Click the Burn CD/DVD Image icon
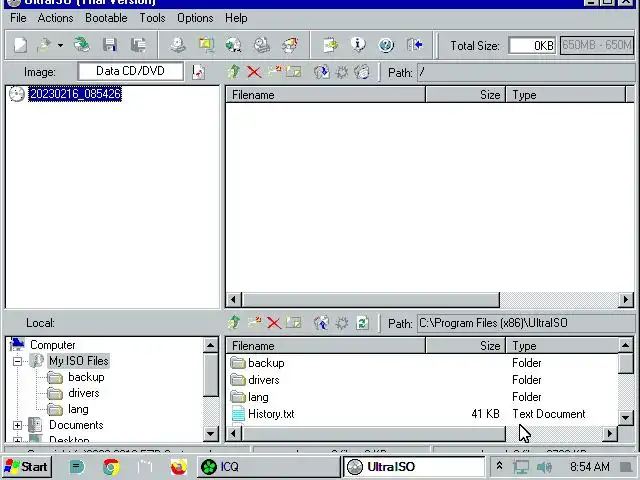This screenshot has width=640, height=480. (290, 45)
